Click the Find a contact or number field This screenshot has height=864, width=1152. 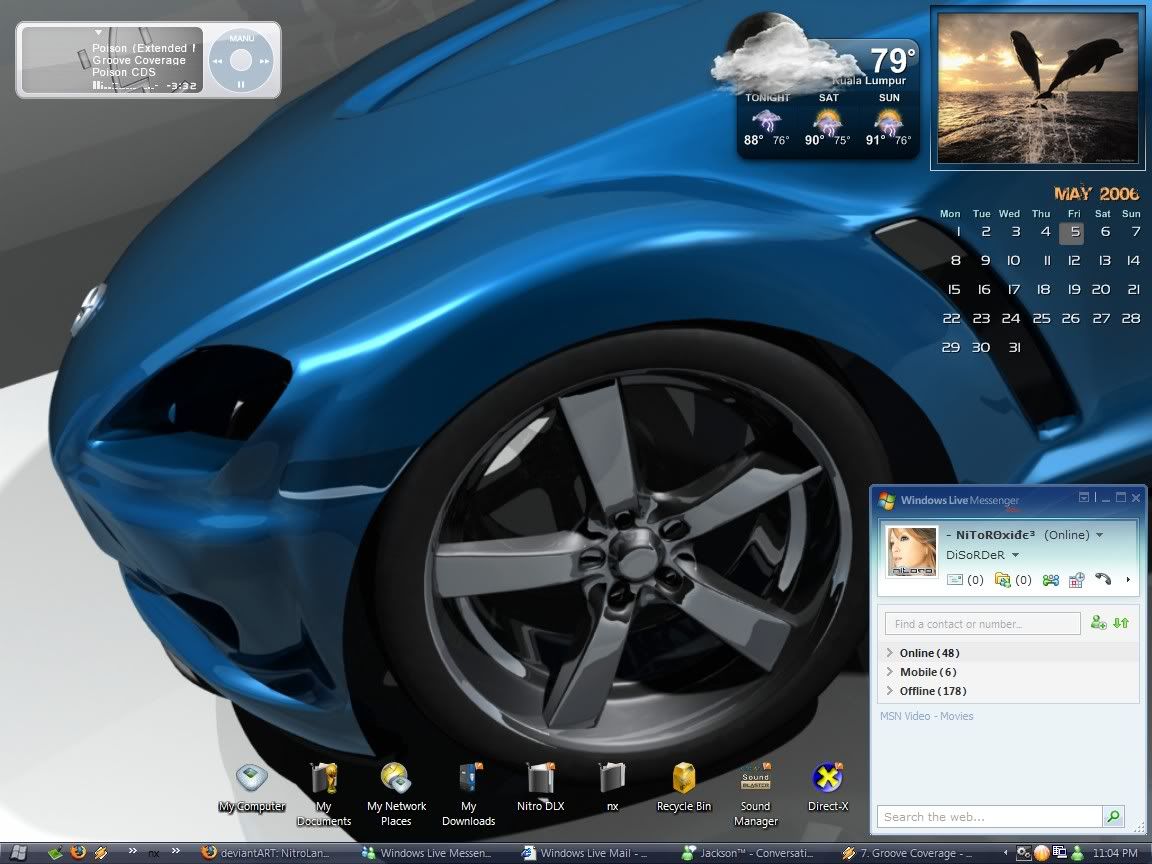click(x=982, y=624)
